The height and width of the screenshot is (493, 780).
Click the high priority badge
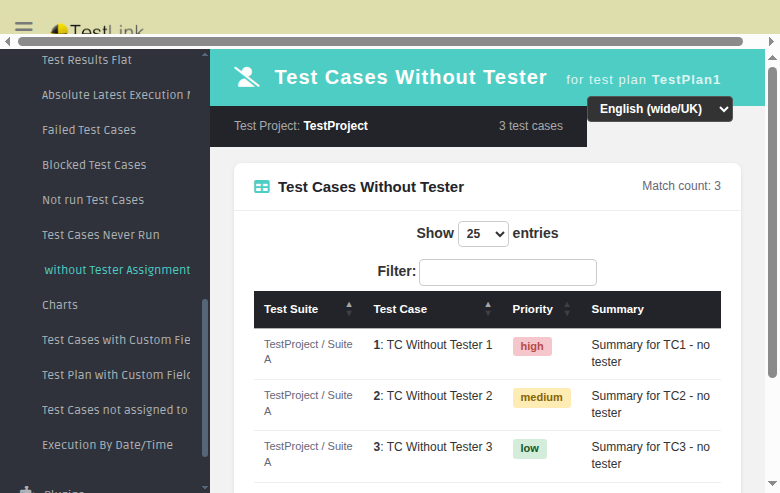coord(532,346)
